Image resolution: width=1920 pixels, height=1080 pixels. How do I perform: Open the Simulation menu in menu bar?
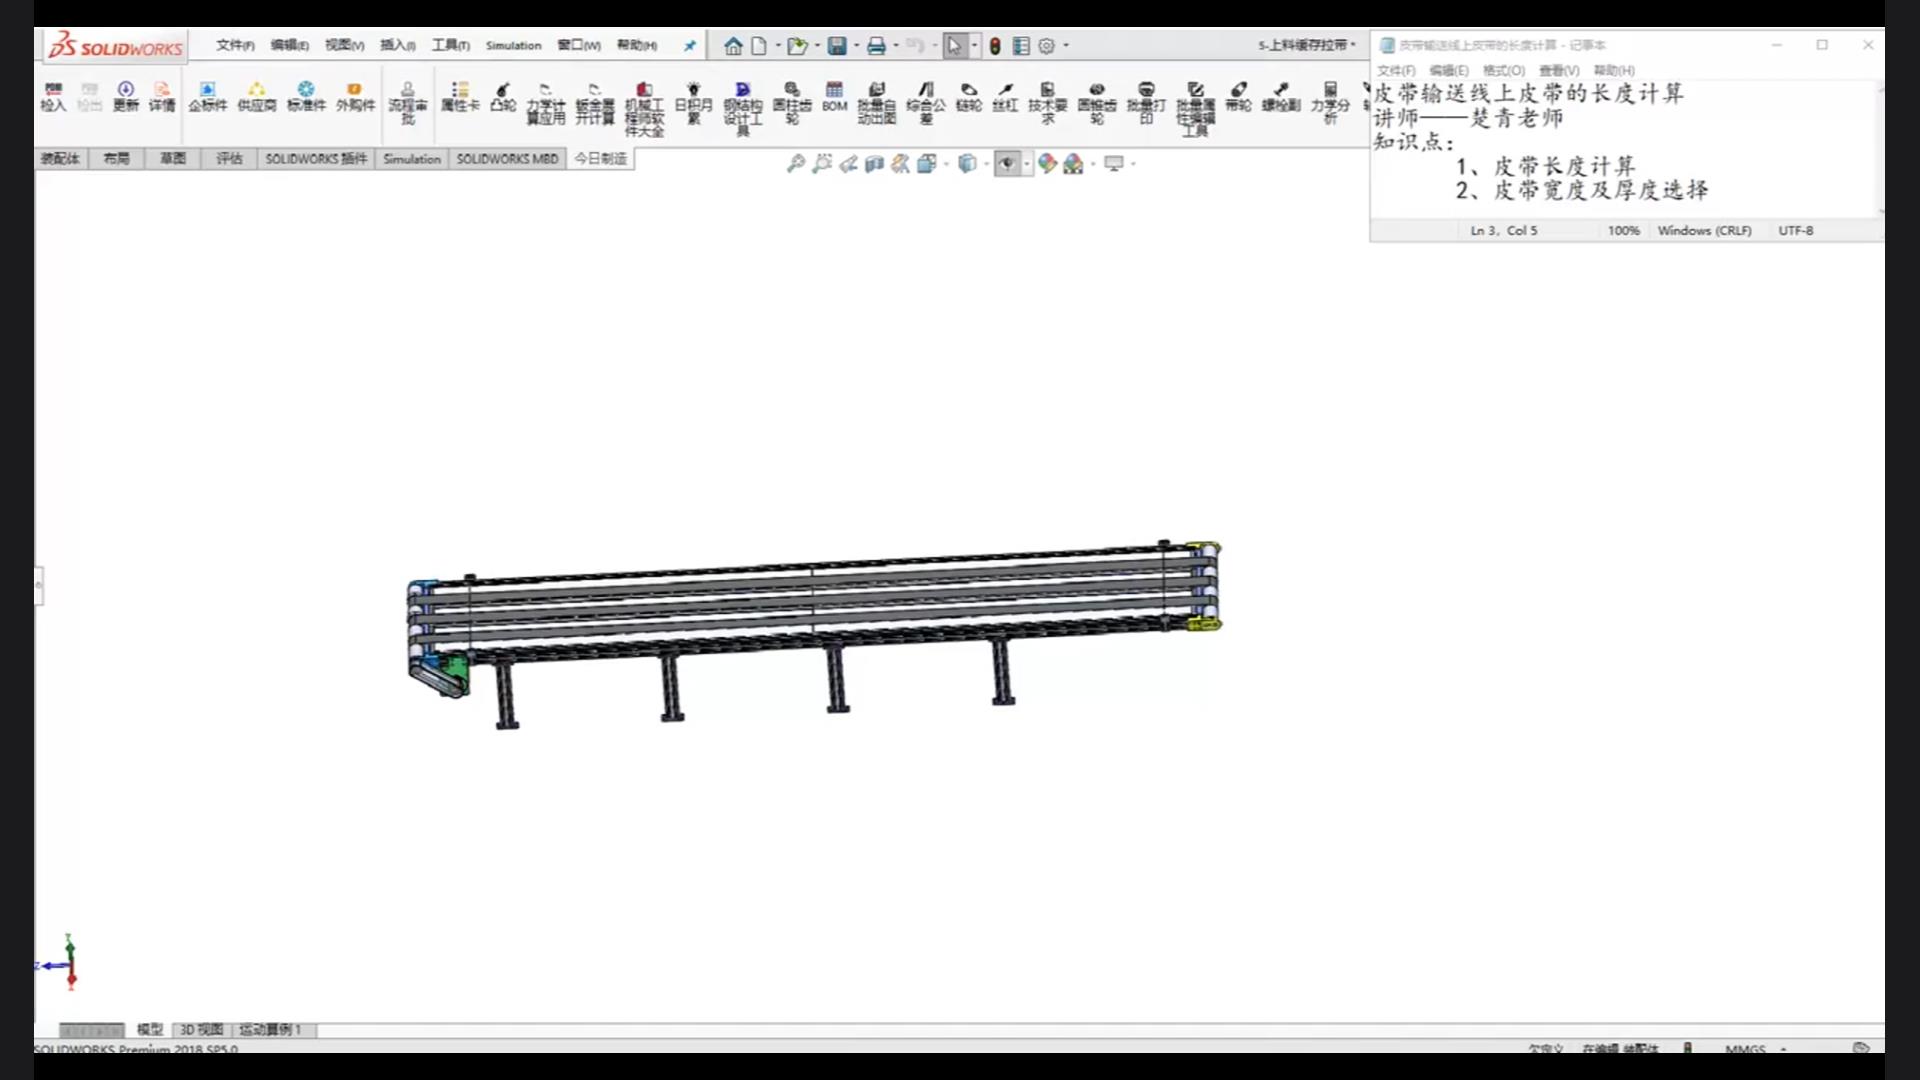[514, 45]
